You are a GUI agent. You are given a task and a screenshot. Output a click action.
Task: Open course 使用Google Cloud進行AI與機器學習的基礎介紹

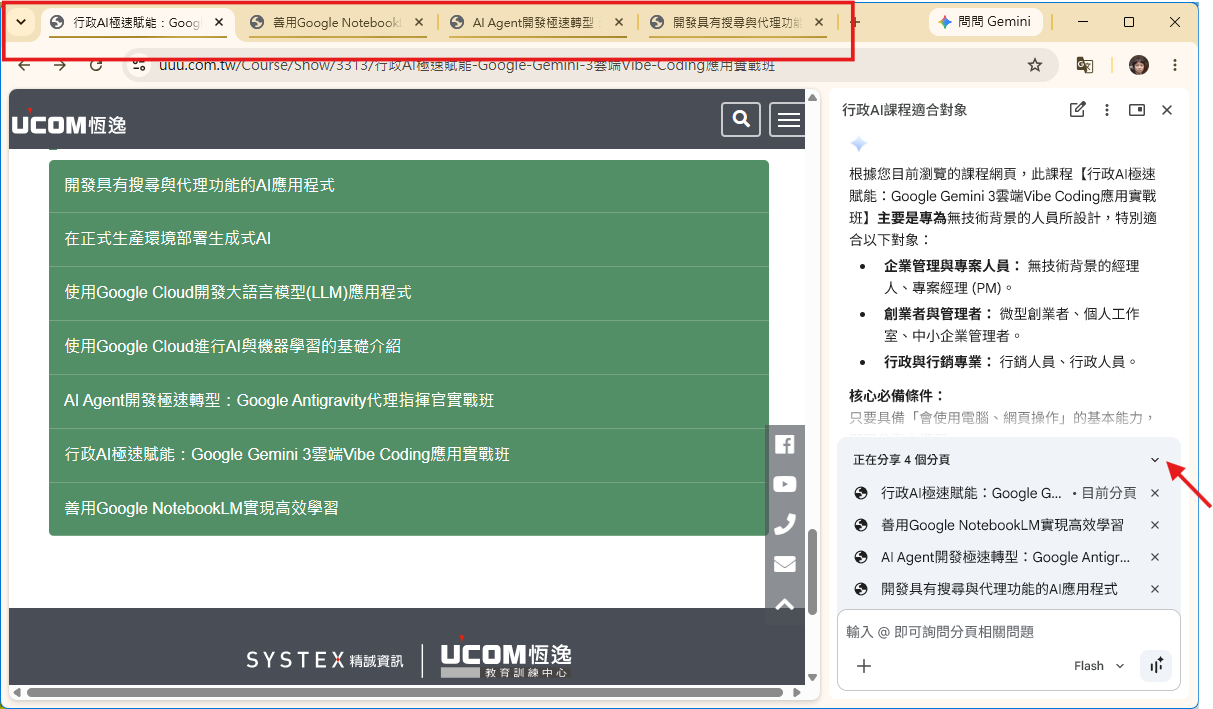[x=409, y=347]
